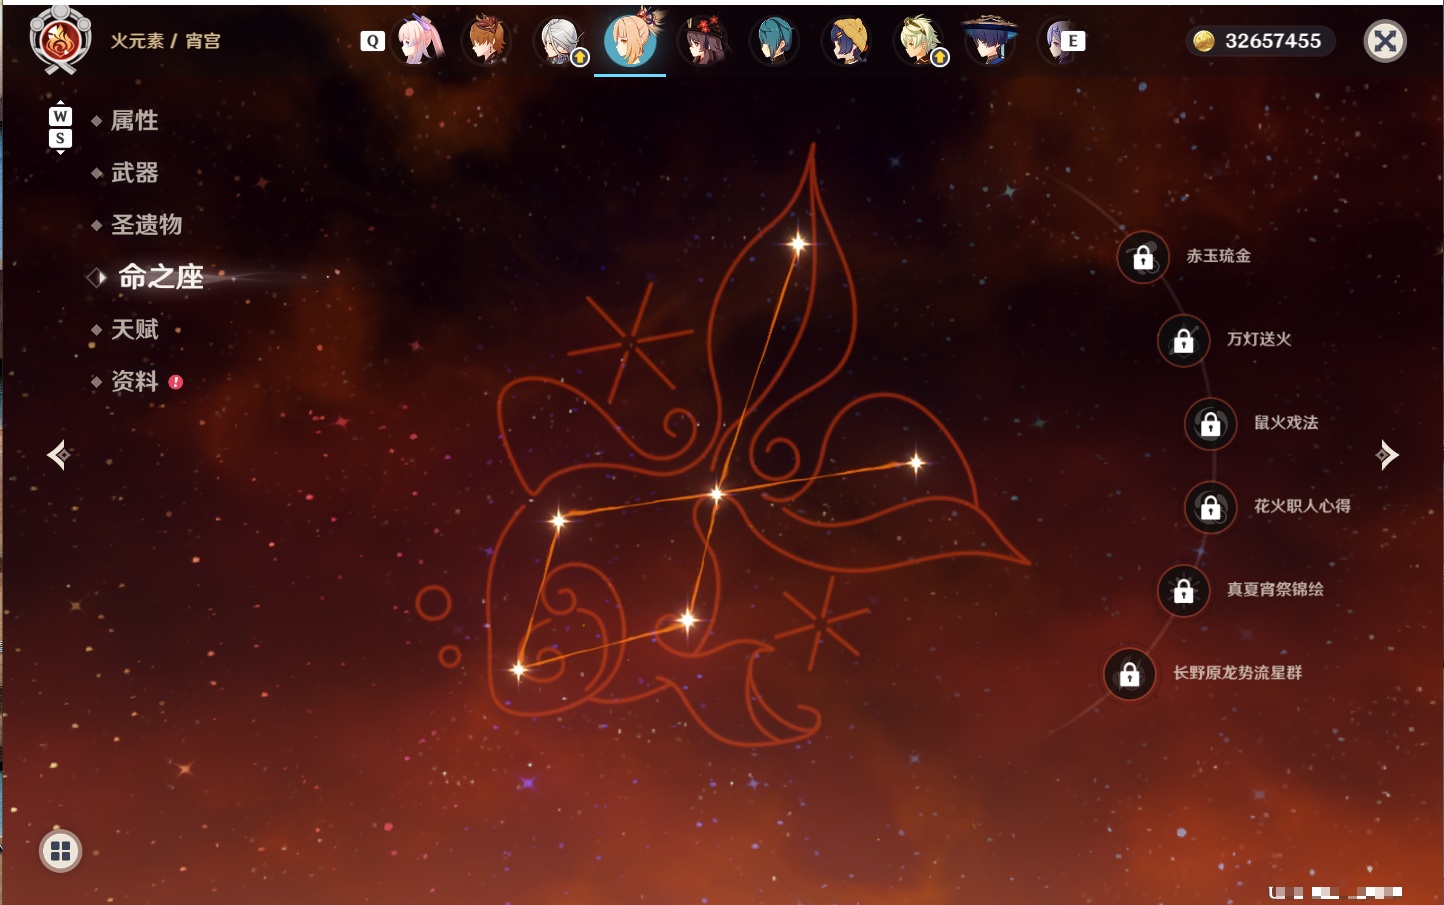Select the highlighted blonde character avatar
The image size is (1444, 905).
[x=631, y=39]
